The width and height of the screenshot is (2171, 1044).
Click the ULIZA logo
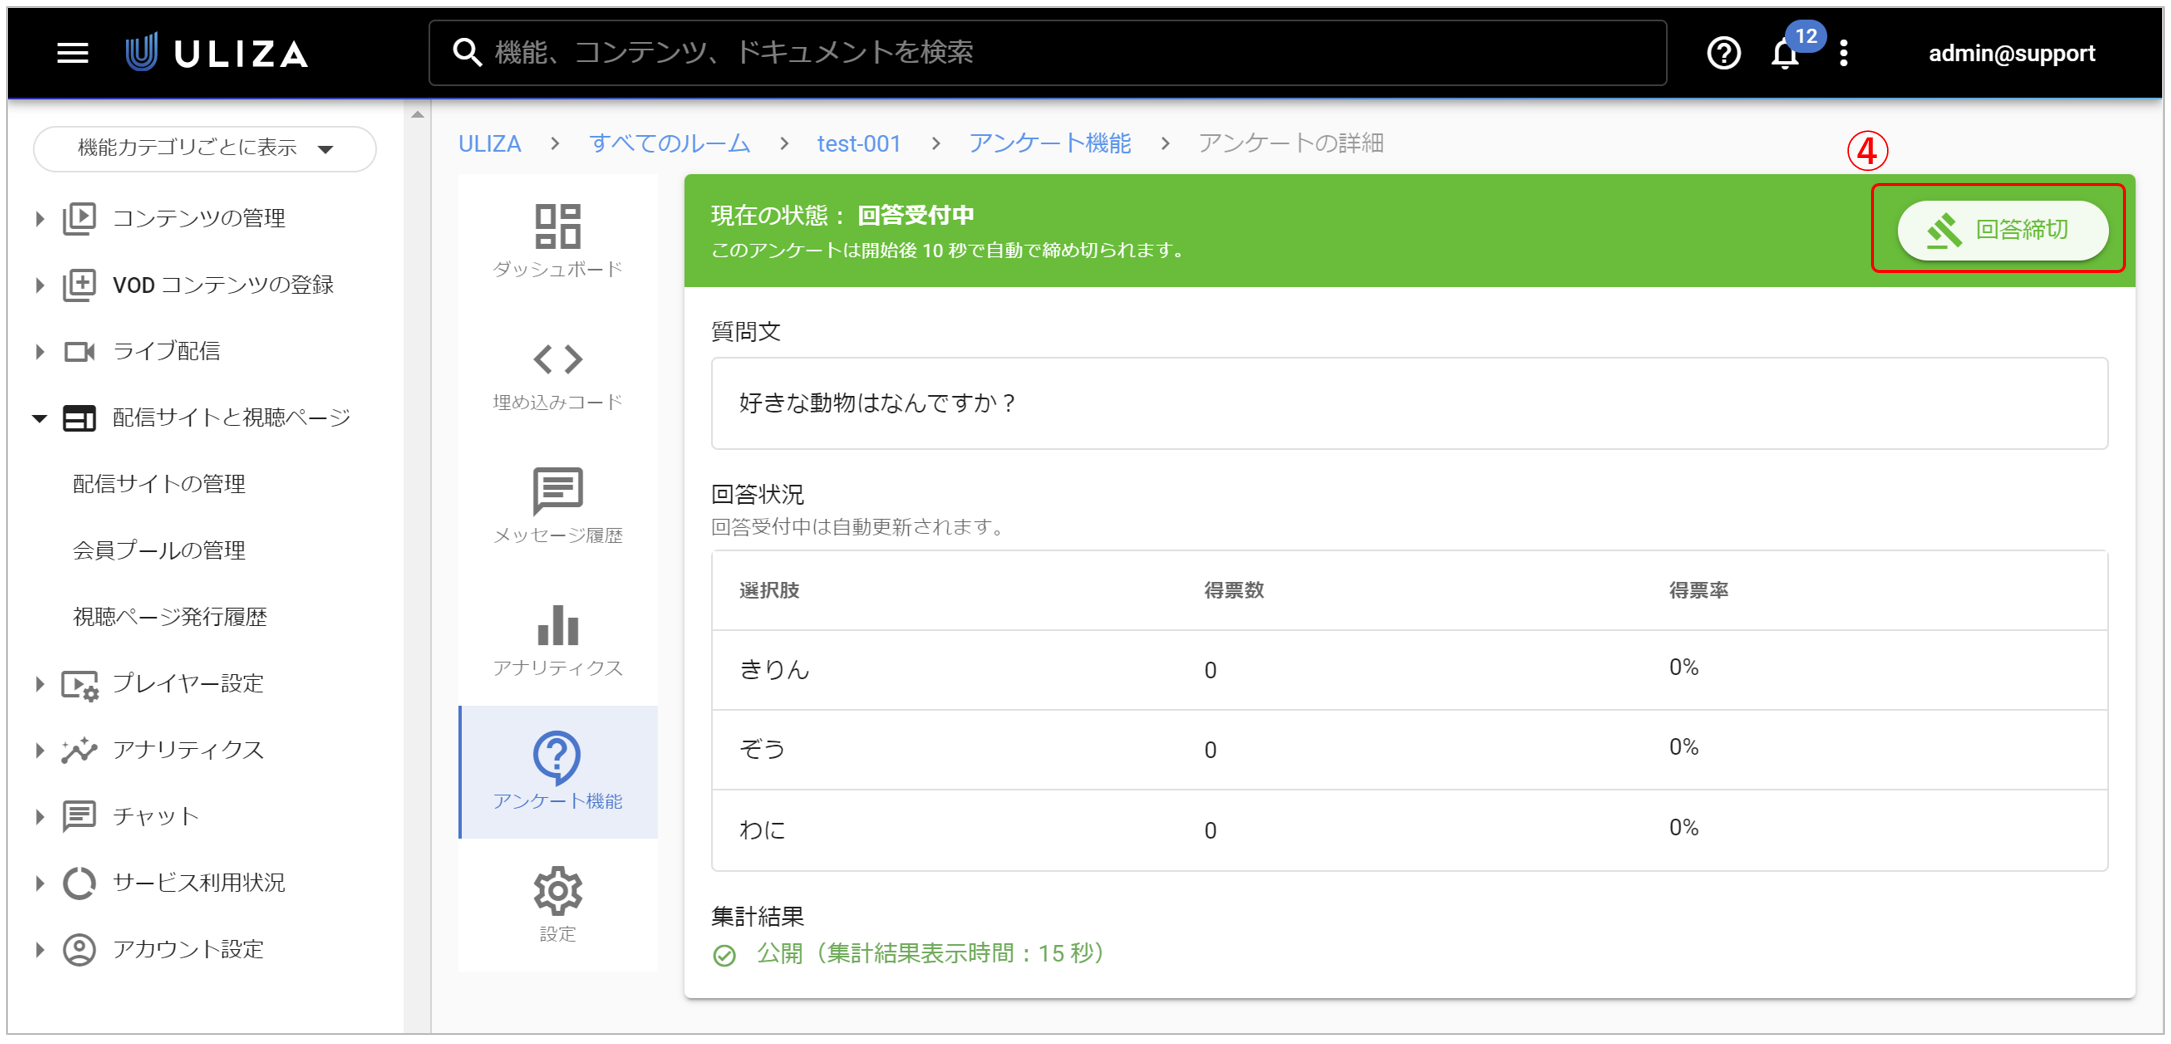(x=217, y=53)
